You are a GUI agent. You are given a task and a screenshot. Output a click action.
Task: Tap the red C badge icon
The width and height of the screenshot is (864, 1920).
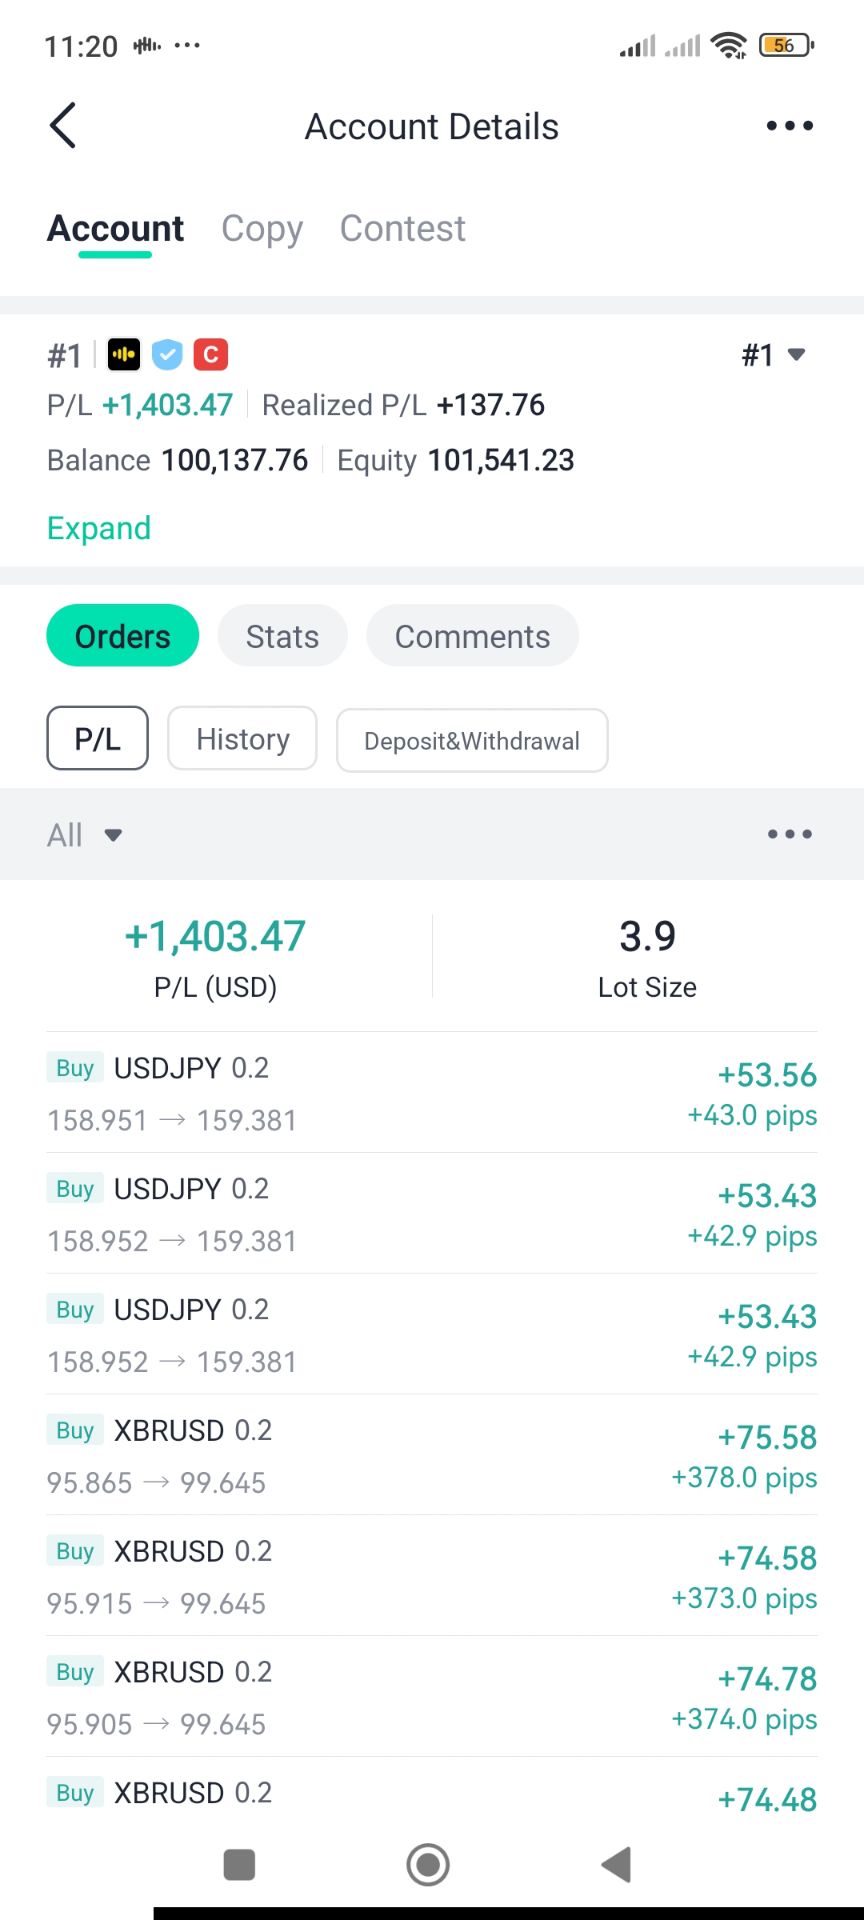coord(210,354)
